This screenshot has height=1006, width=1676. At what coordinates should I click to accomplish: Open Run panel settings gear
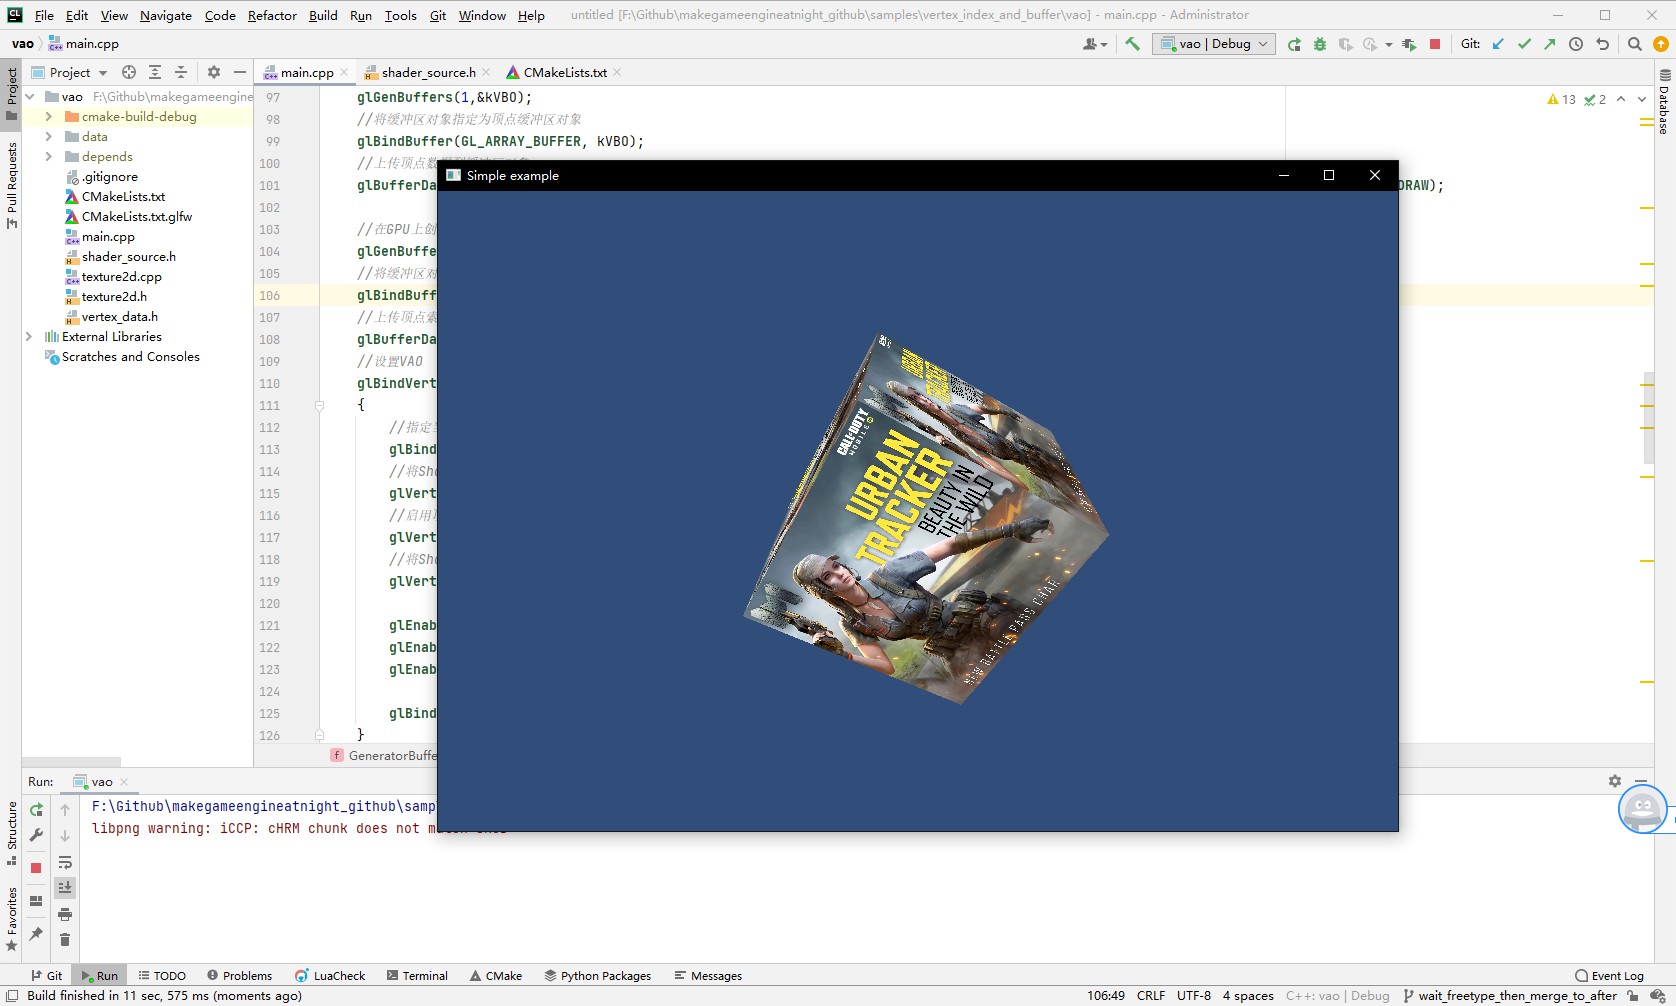pyautogui.click(x=1615, y=781)
